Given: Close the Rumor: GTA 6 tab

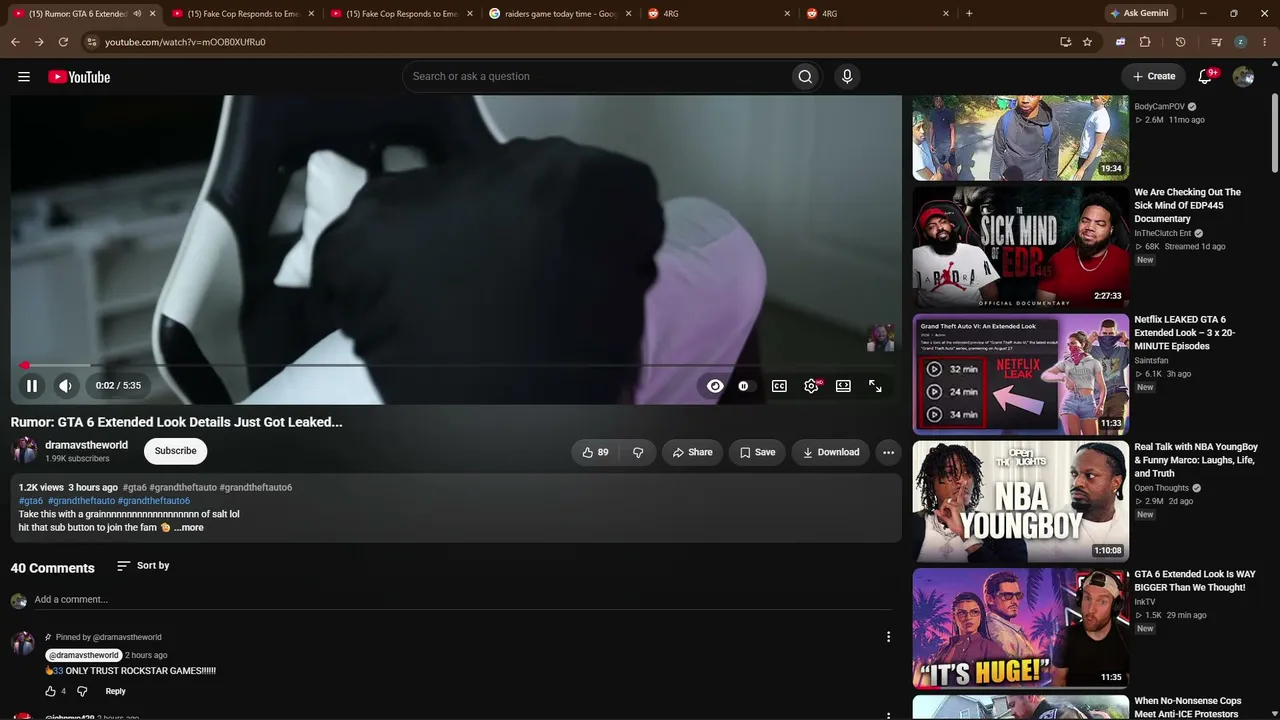Looking at the screenshot, I should 153,14.
